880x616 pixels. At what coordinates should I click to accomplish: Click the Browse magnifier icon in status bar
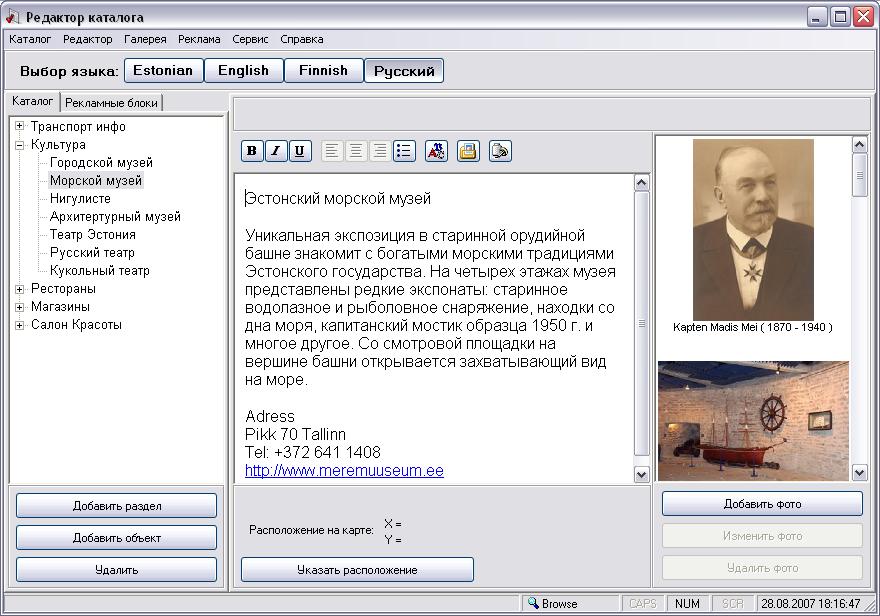(x=532, y=604)
